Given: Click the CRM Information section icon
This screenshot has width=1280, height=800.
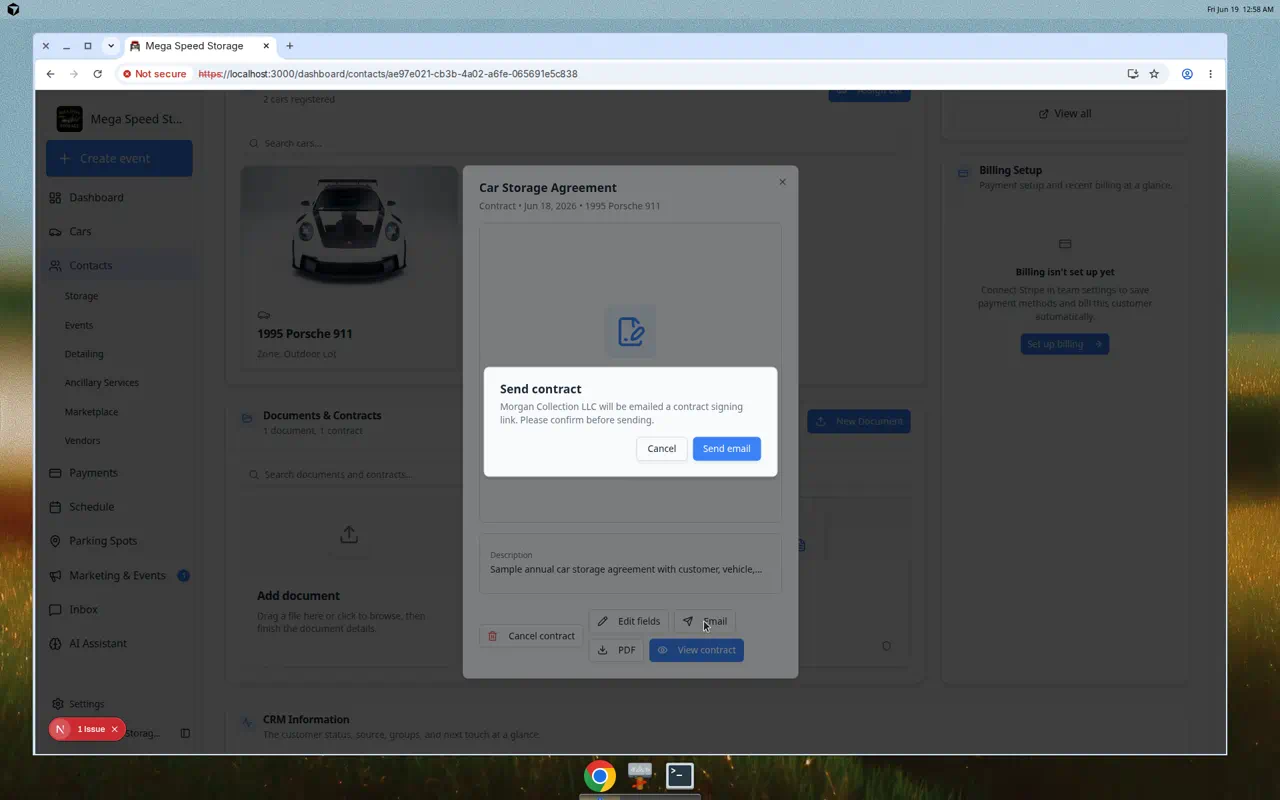Looking at the screenshot, I should 247,722.
